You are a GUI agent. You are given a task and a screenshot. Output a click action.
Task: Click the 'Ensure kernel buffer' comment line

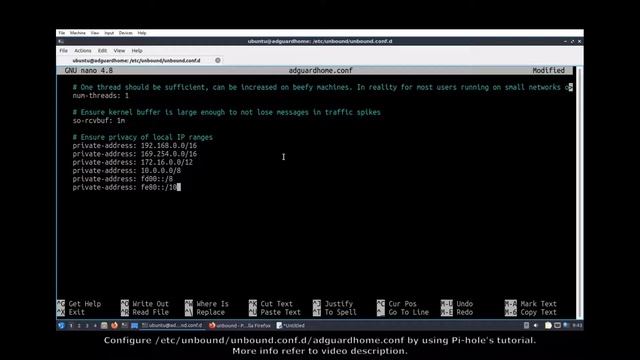coord(227,112)
